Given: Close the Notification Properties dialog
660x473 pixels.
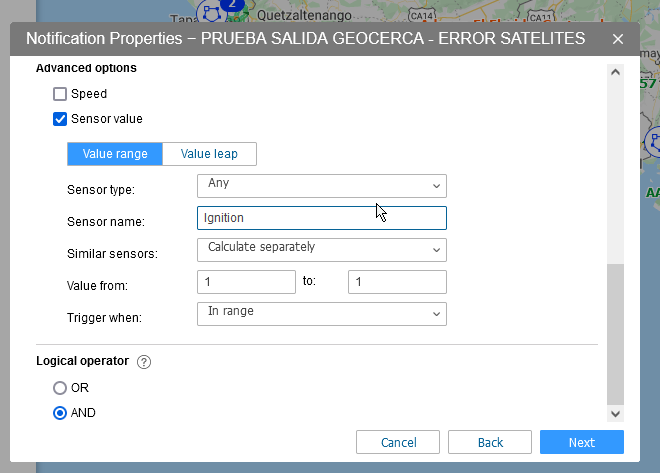Looking at the screenshot, I should pos(618,39).
